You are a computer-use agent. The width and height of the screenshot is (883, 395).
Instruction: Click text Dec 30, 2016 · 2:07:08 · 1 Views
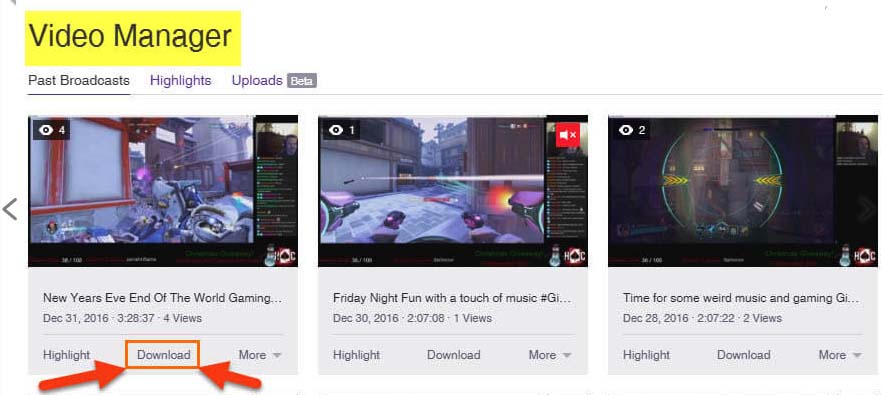coord(412,318)
